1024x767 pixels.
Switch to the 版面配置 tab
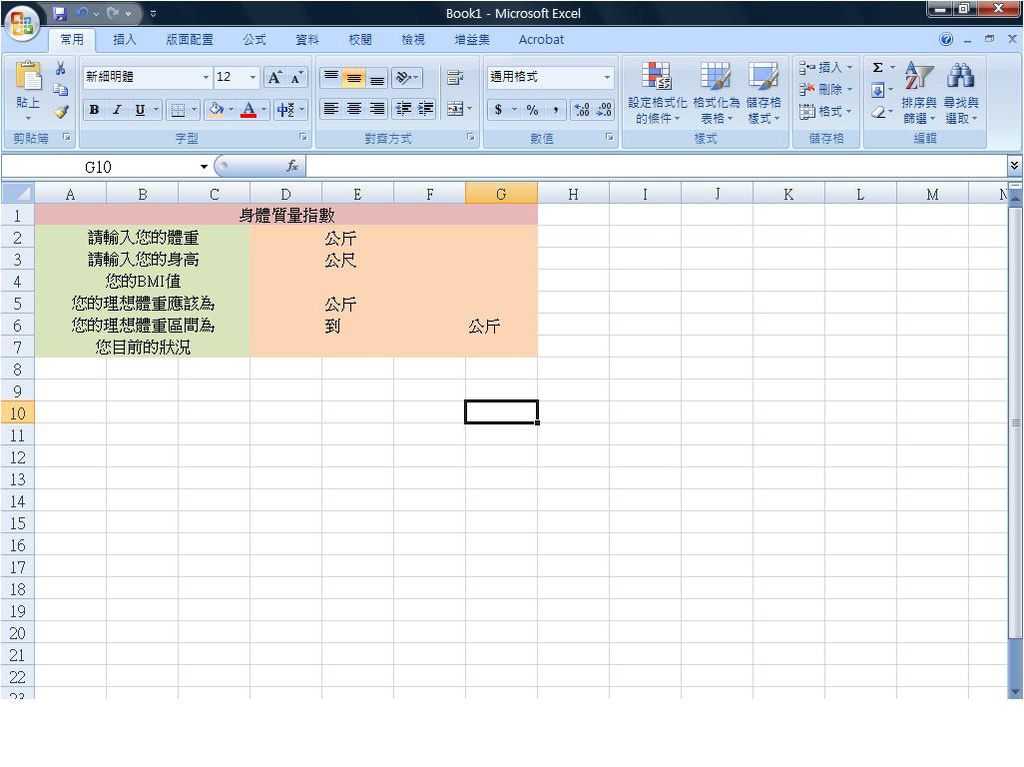[189, 40]
